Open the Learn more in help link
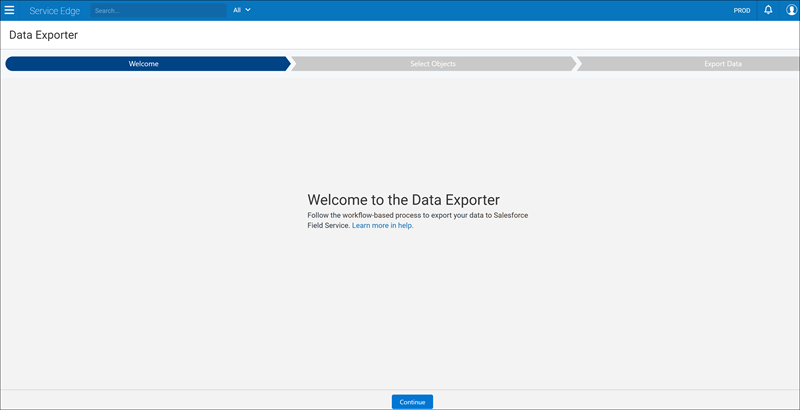The width and height of the screenshot is (800, 410). pos(382,225)
